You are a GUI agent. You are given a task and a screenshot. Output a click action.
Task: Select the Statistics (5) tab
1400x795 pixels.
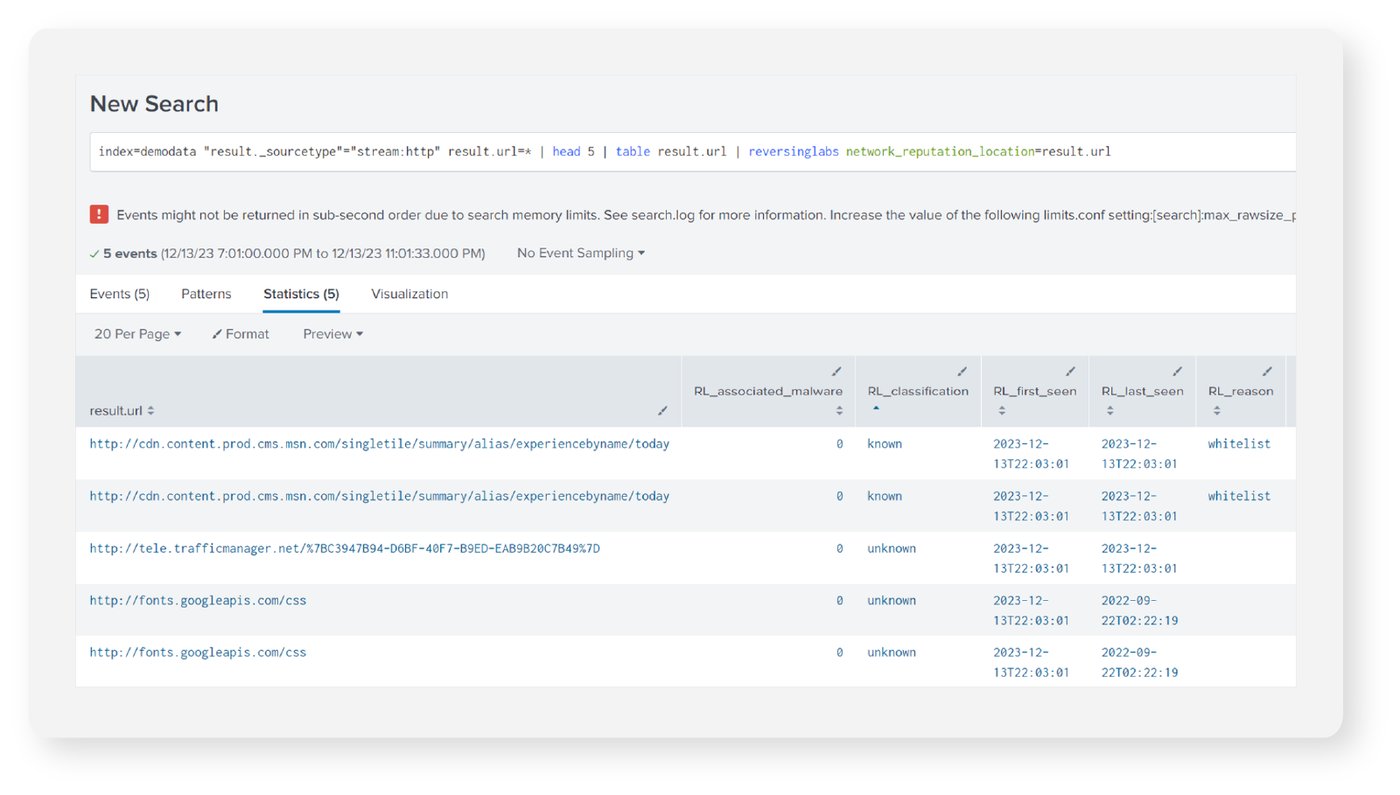(301, 294)
